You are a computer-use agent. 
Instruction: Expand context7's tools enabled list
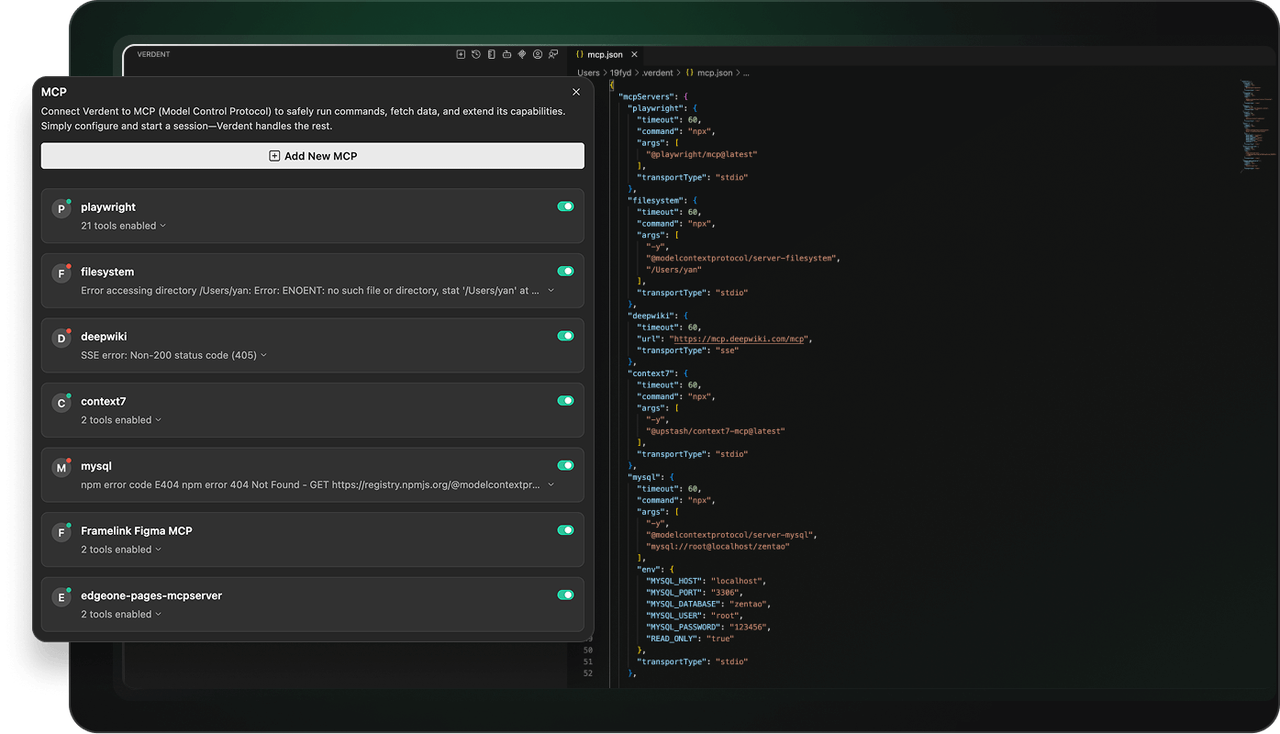pos(122,419)
